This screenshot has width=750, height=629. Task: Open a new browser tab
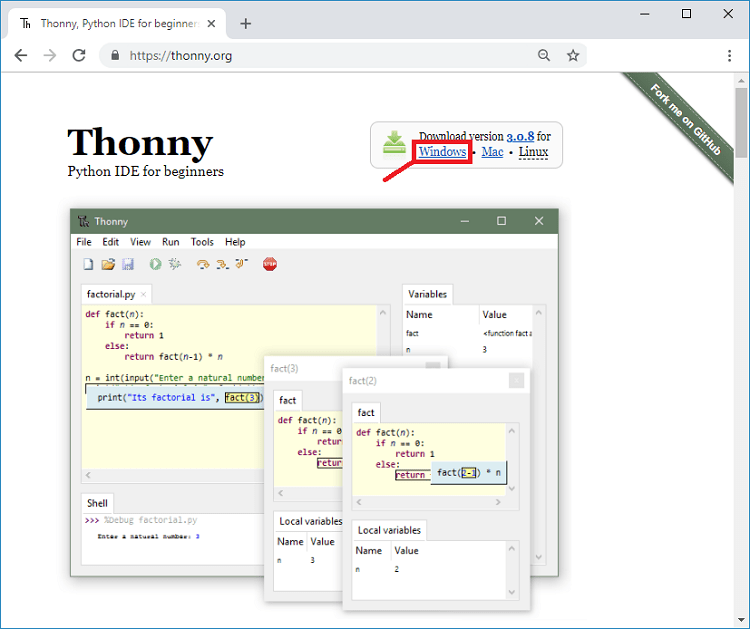point(246,24)
